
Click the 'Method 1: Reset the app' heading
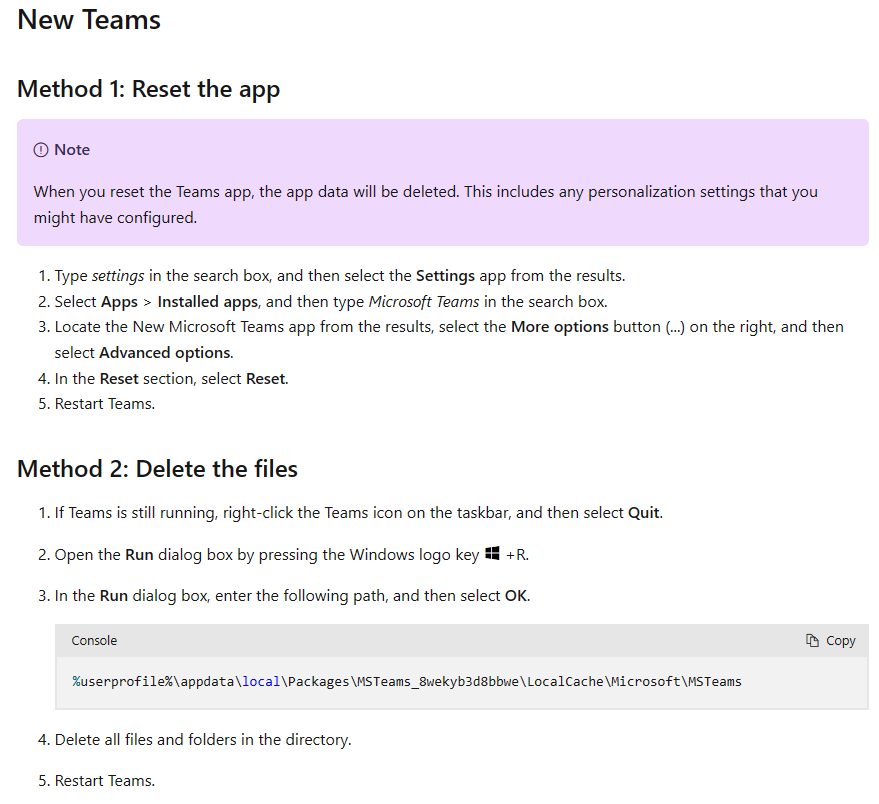[149, 89]
